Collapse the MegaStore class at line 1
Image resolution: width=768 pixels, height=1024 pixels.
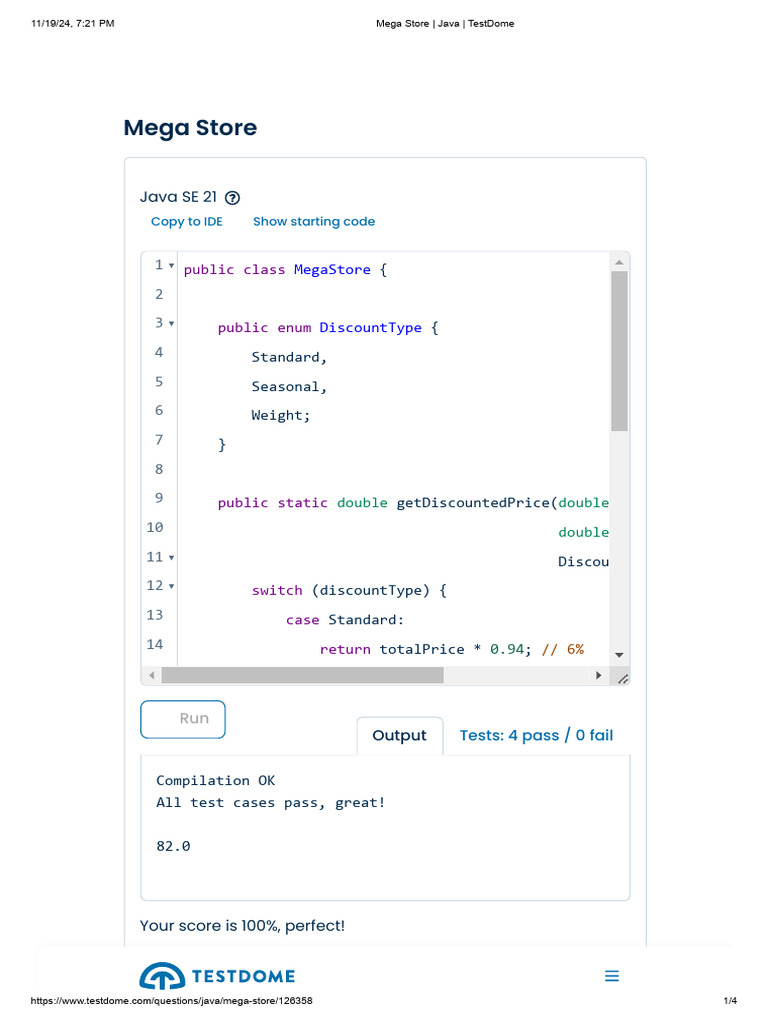point(171,266)
